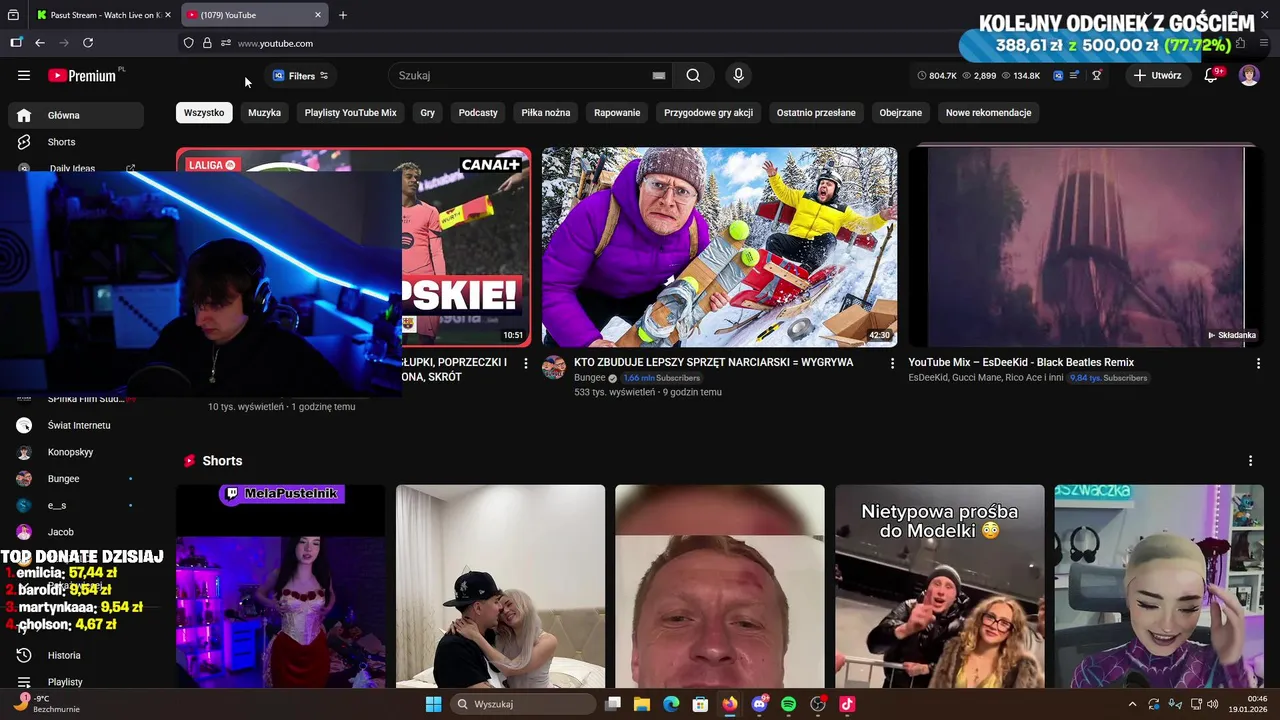
Task: Open TikTok app in the taskbar
Action: pos(847,704)
